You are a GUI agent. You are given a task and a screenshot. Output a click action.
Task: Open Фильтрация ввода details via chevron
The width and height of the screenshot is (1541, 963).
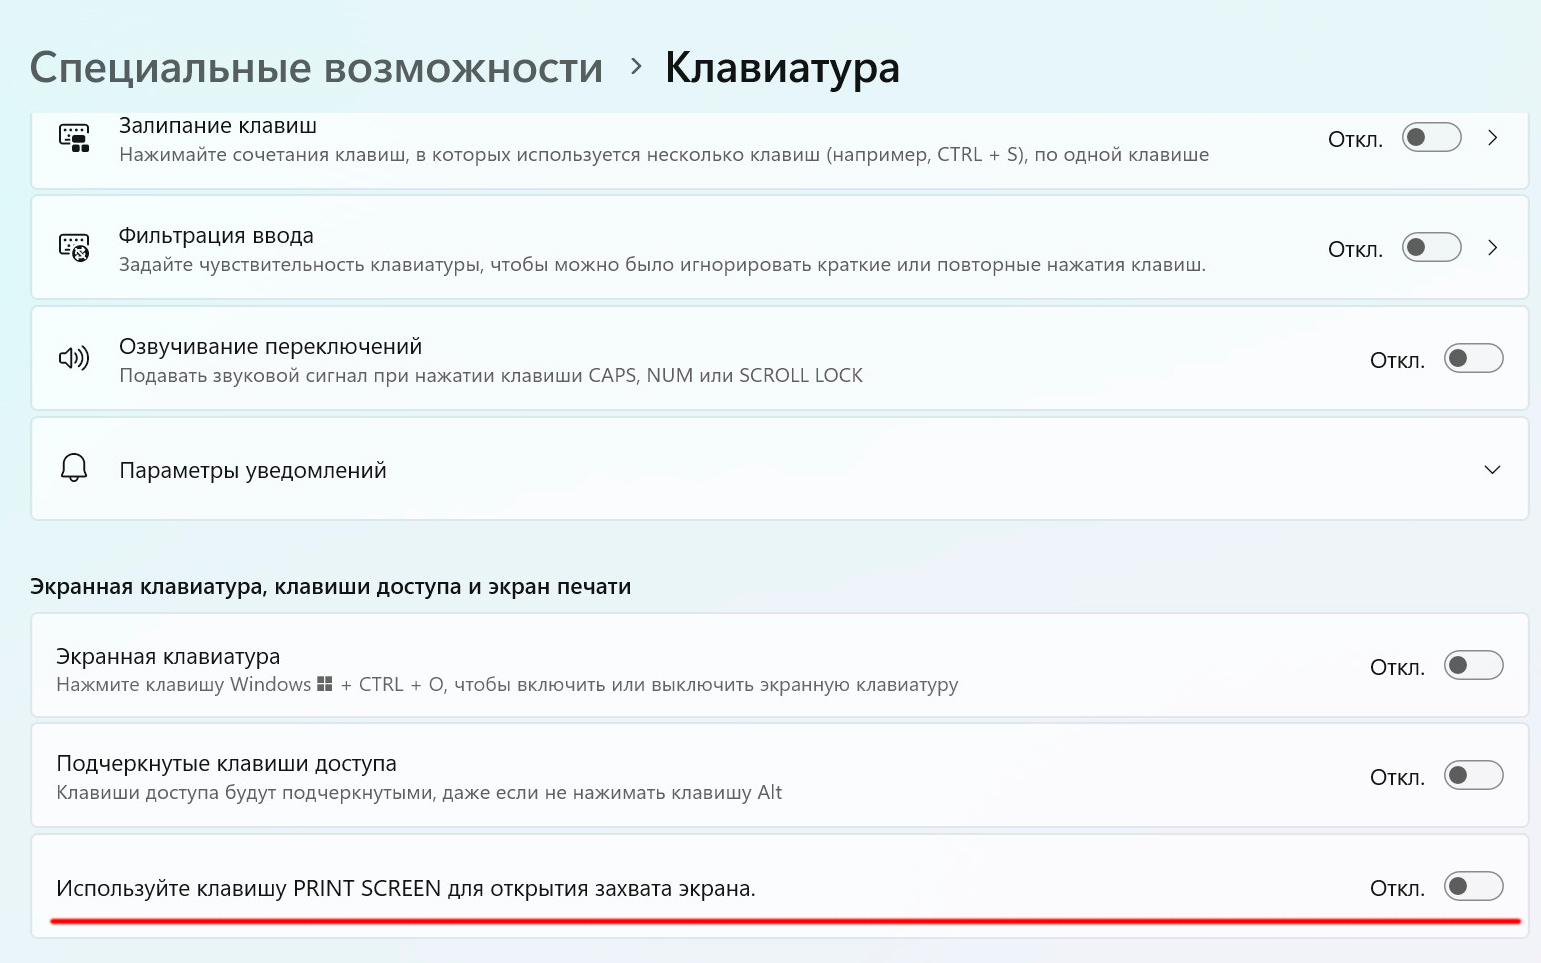coord(1492,248)
